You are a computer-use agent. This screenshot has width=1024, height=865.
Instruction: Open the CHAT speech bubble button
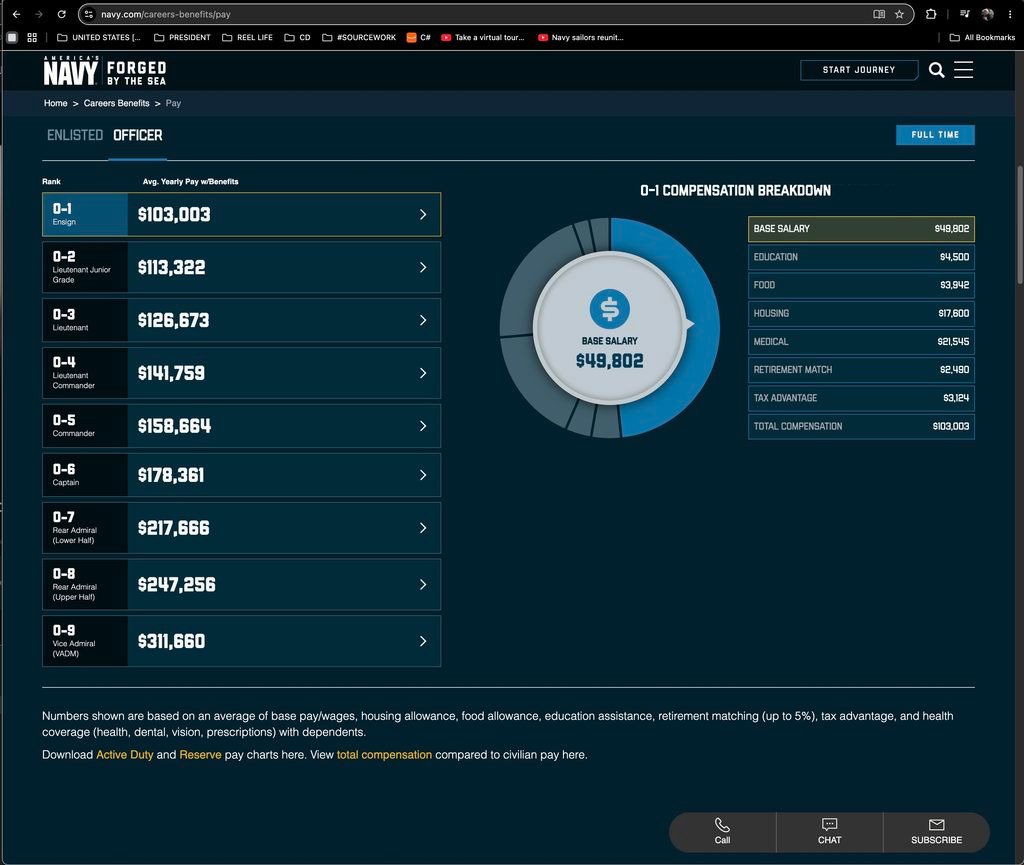click(829, 832)
